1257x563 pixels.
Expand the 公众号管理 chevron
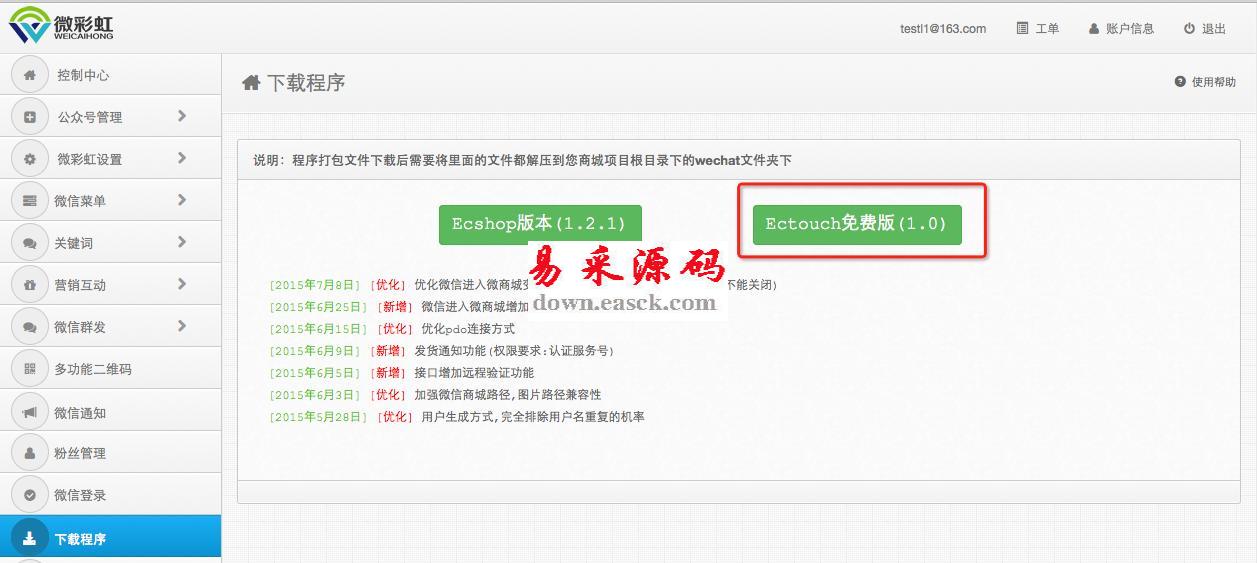[182, 116]
